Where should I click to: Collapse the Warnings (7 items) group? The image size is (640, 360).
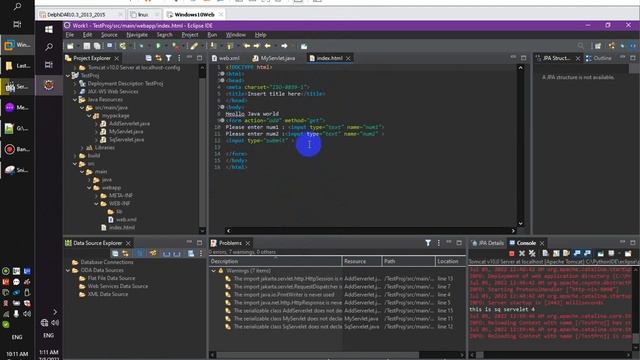tap(213, 271)
